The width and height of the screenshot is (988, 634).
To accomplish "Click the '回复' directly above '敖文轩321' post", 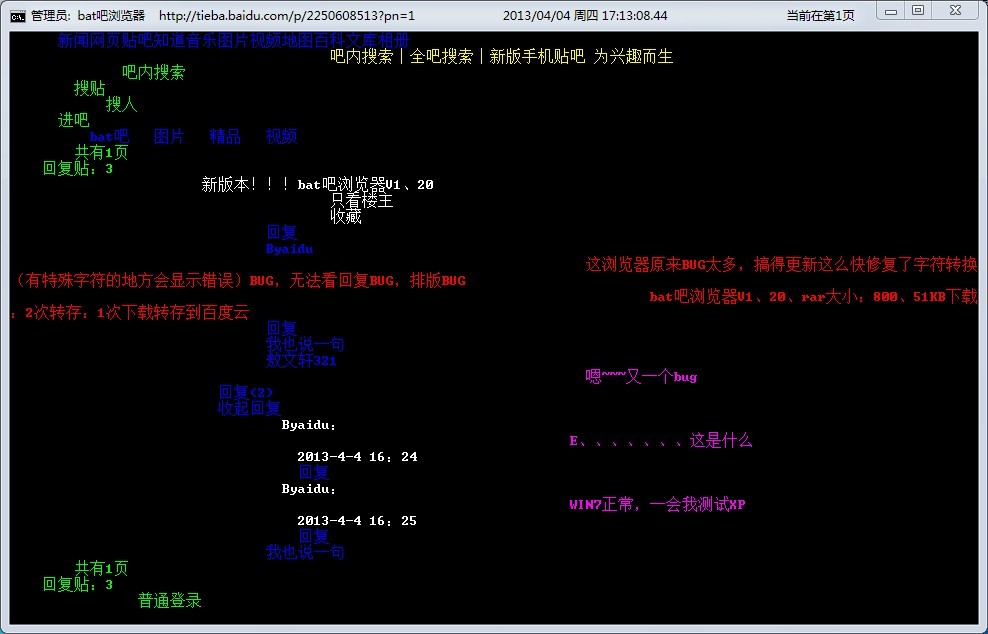I will pyautogui.click(x=282, y=328).
